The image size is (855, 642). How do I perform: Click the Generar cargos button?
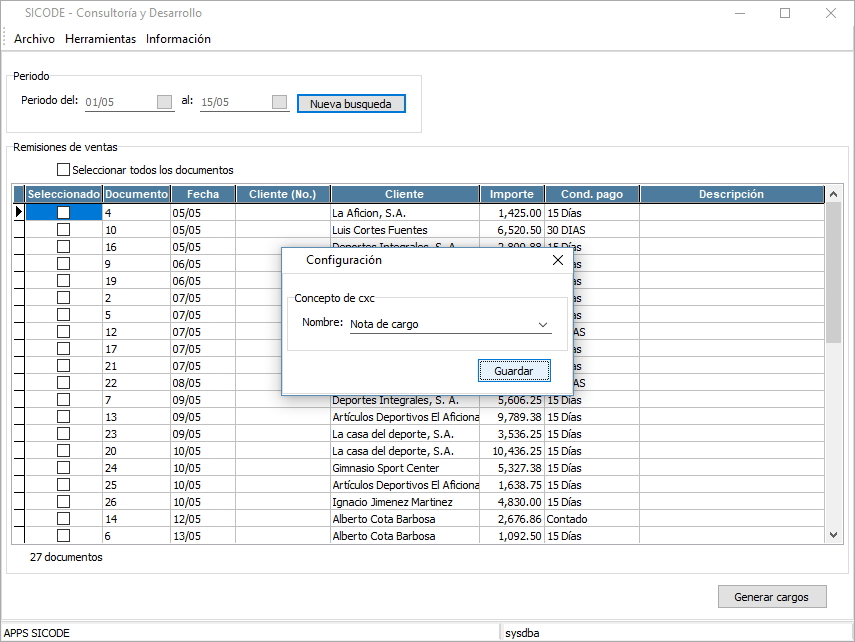[773, 597]
